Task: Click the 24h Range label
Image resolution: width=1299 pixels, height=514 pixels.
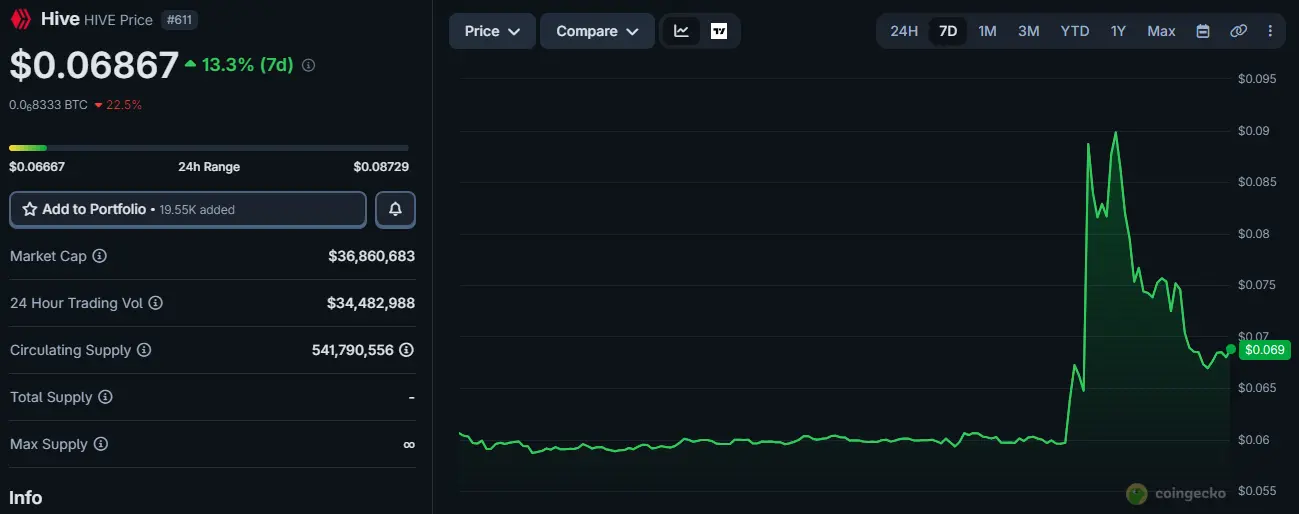Action: coord(209,167)
